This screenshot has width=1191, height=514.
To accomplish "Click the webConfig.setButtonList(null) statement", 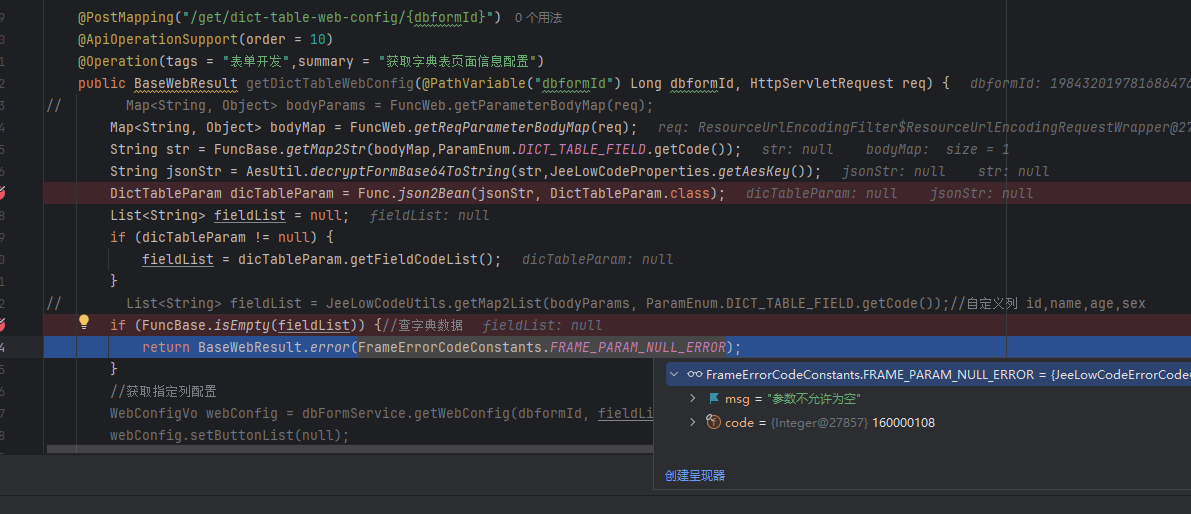I will [229, 435].
